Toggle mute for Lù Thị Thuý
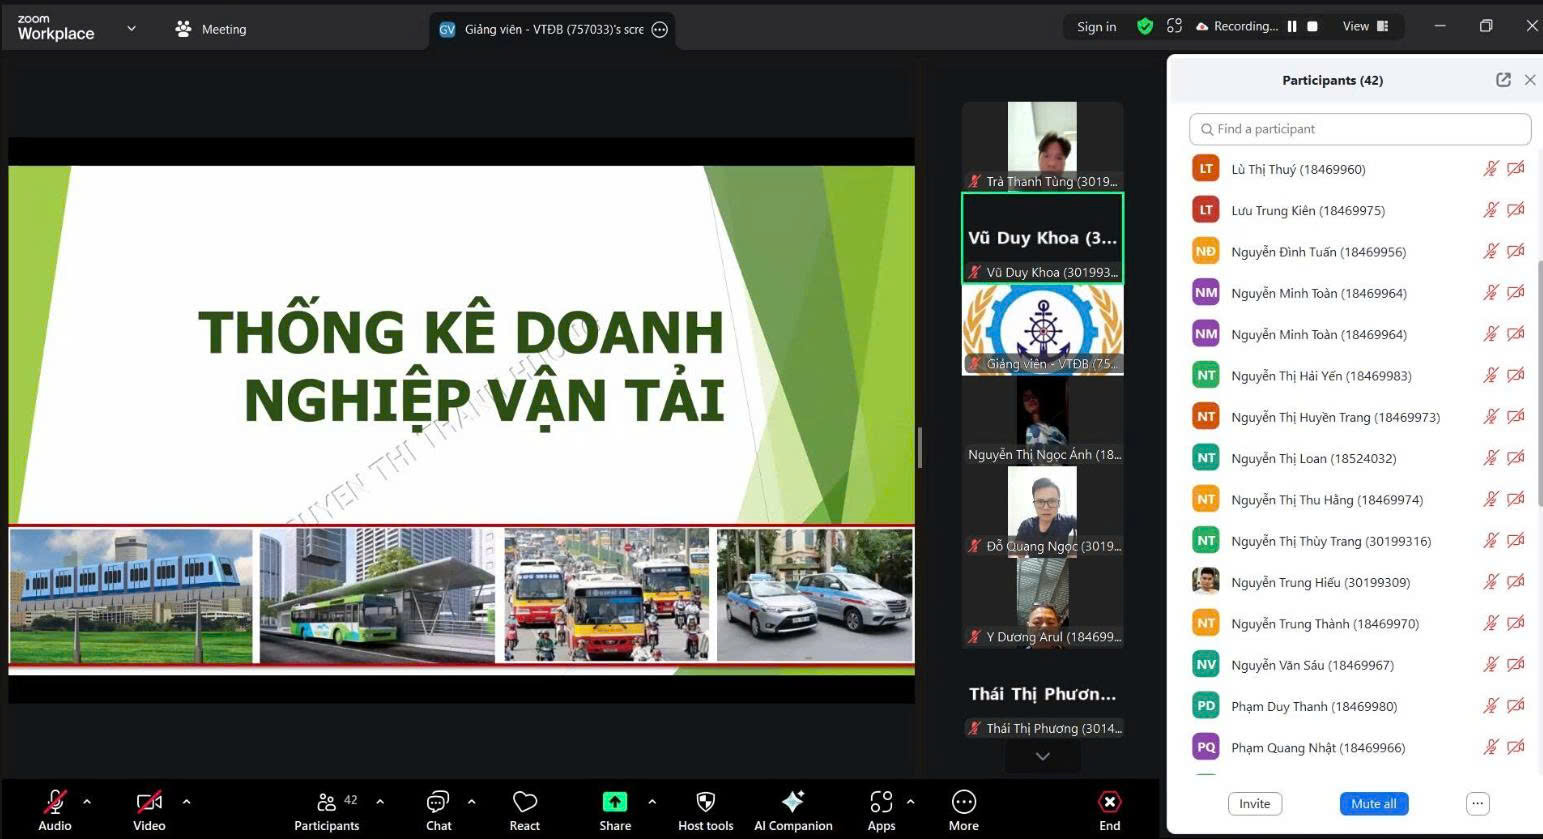The image size is (1543, 839). (1490, 169)
